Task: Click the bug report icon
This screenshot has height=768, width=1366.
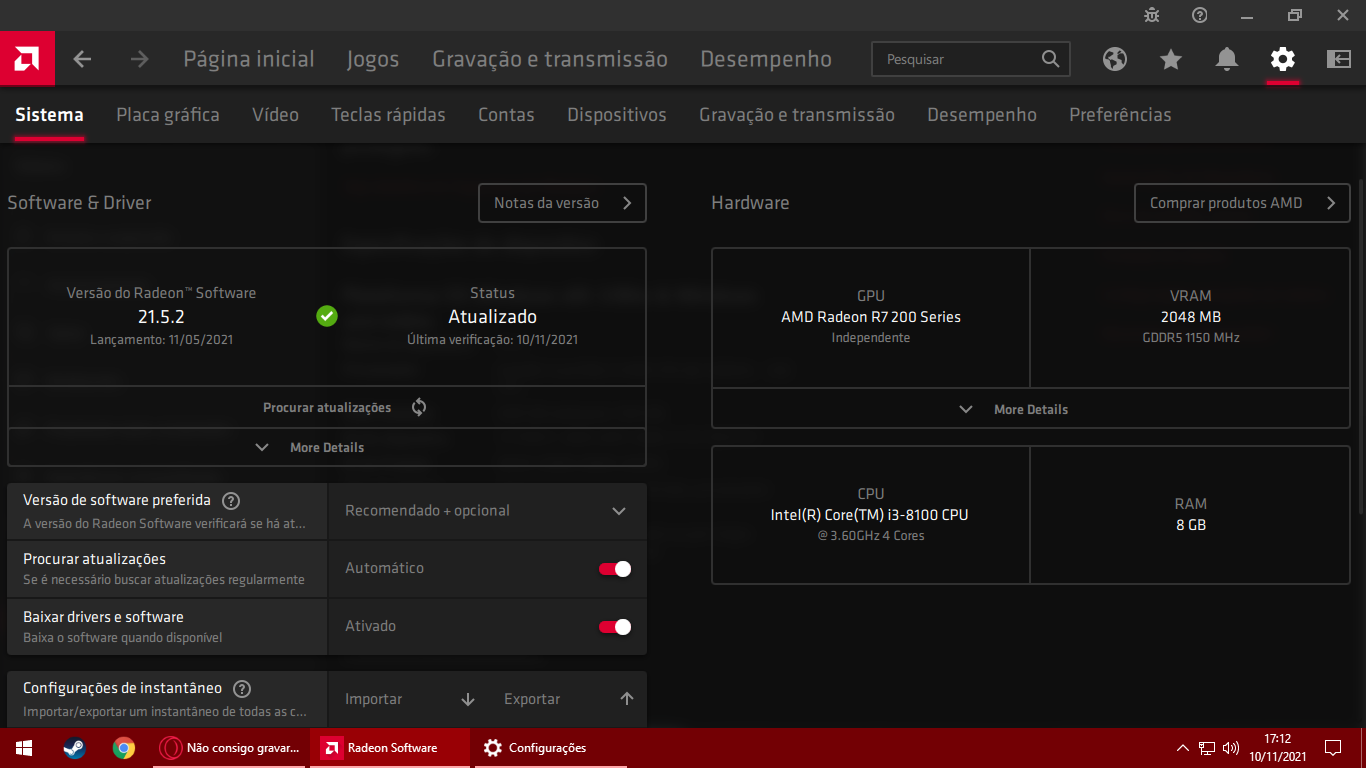Action: coord(1152,15)
